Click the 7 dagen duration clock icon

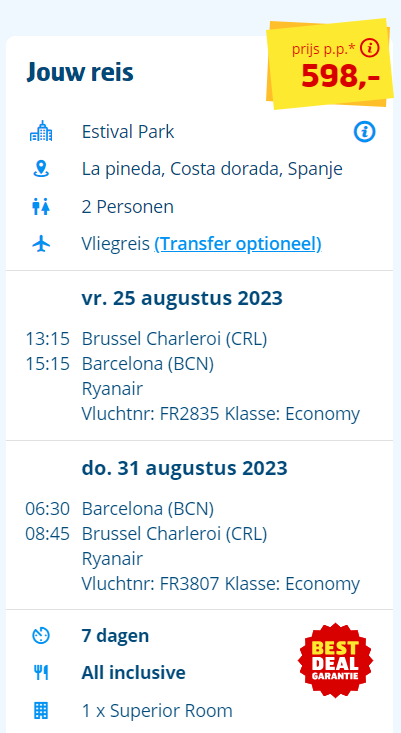click(41, 636)
